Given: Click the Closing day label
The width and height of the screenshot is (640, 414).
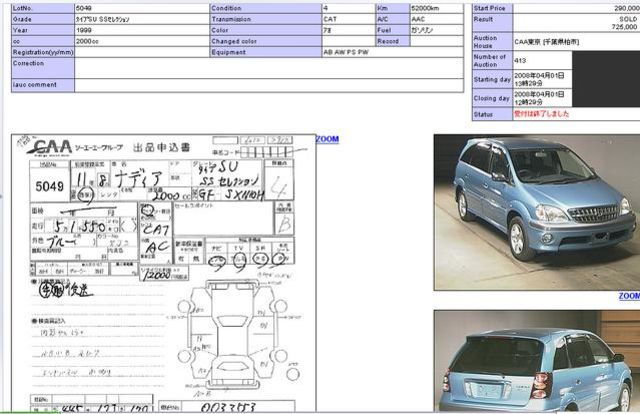Looking at the screenshot, I should pyautogui.click(x=492, y=98).
